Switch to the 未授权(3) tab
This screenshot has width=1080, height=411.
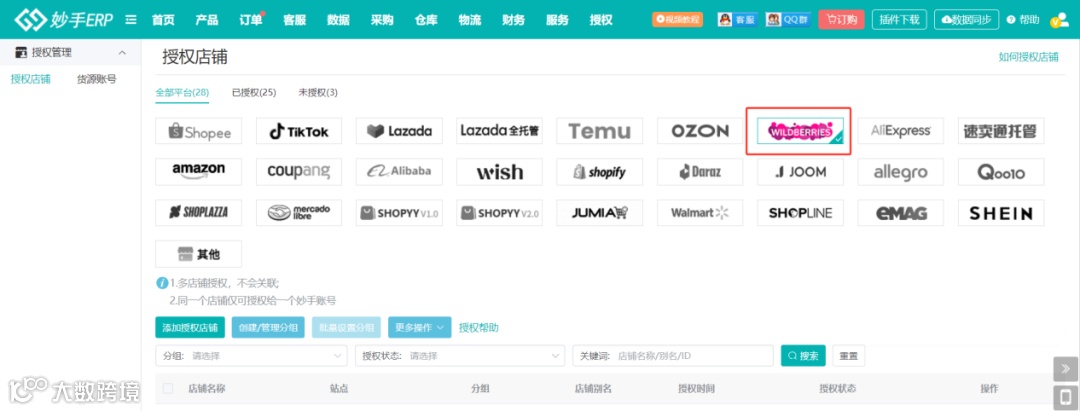coord(318,92)
